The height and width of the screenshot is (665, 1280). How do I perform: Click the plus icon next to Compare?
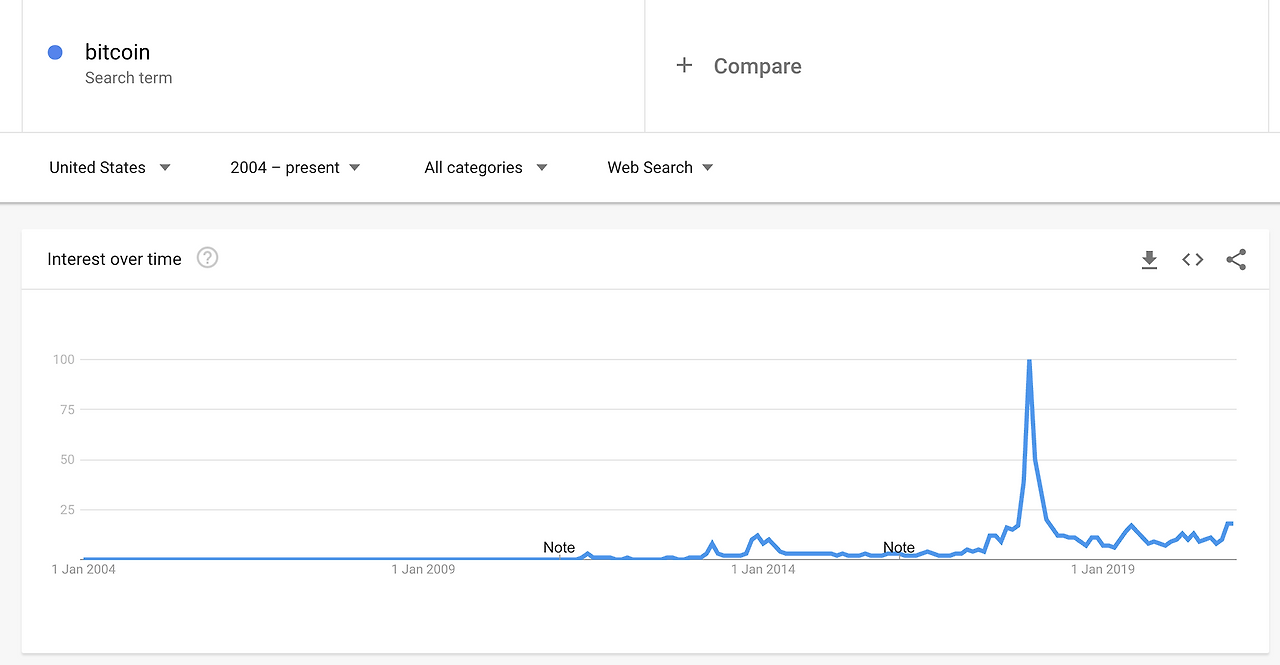pyautogui.click(x=684, y=65)
